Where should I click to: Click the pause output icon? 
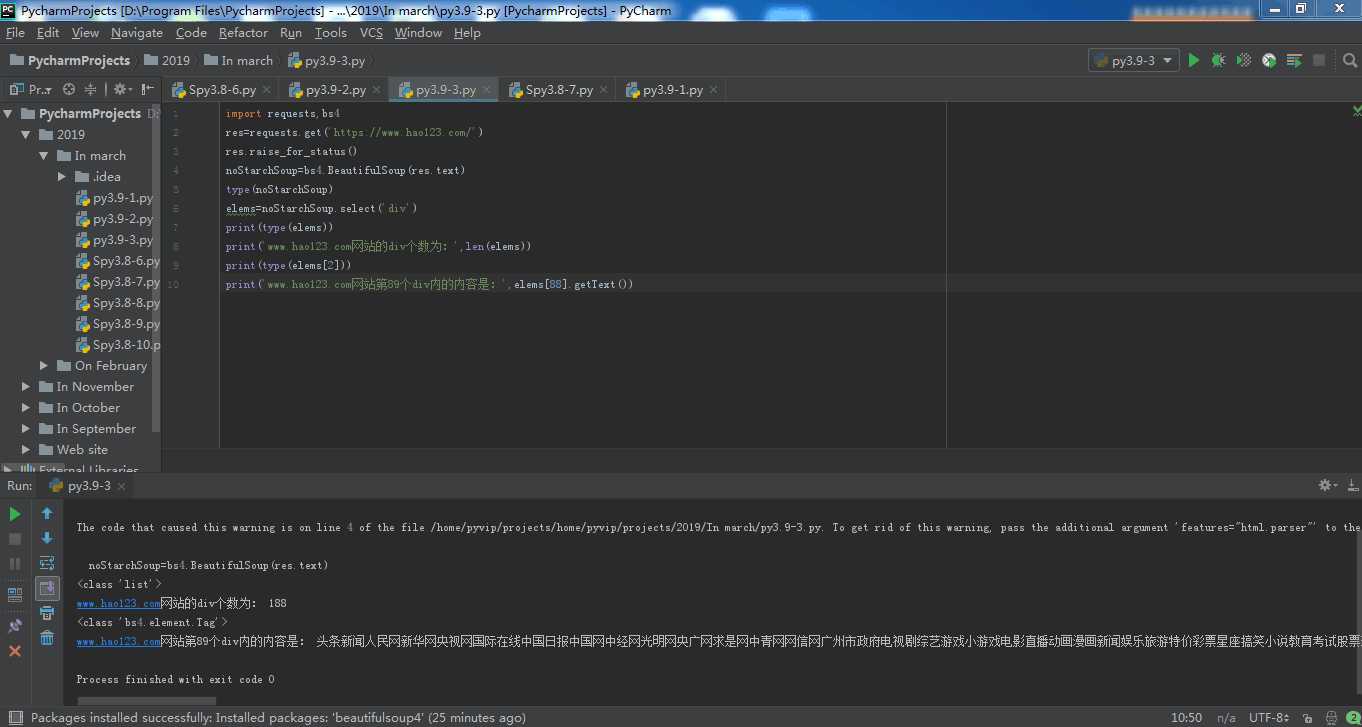[15, 564]
